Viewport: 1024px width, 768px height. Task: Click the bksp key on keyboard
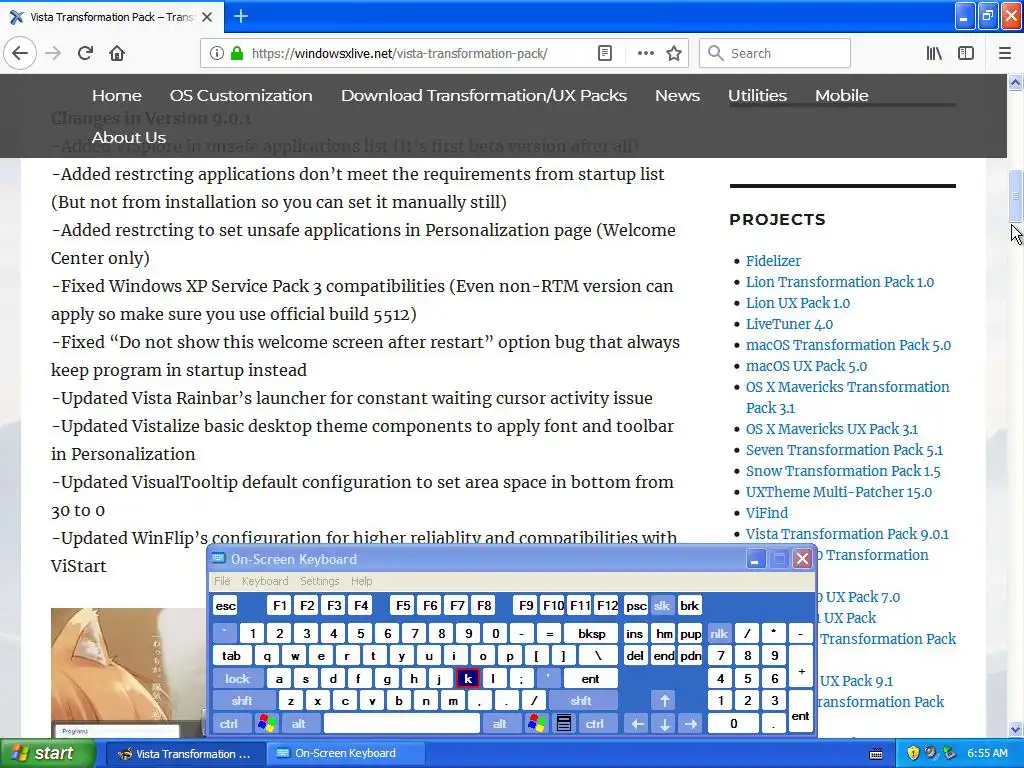(x=592, y=633)
